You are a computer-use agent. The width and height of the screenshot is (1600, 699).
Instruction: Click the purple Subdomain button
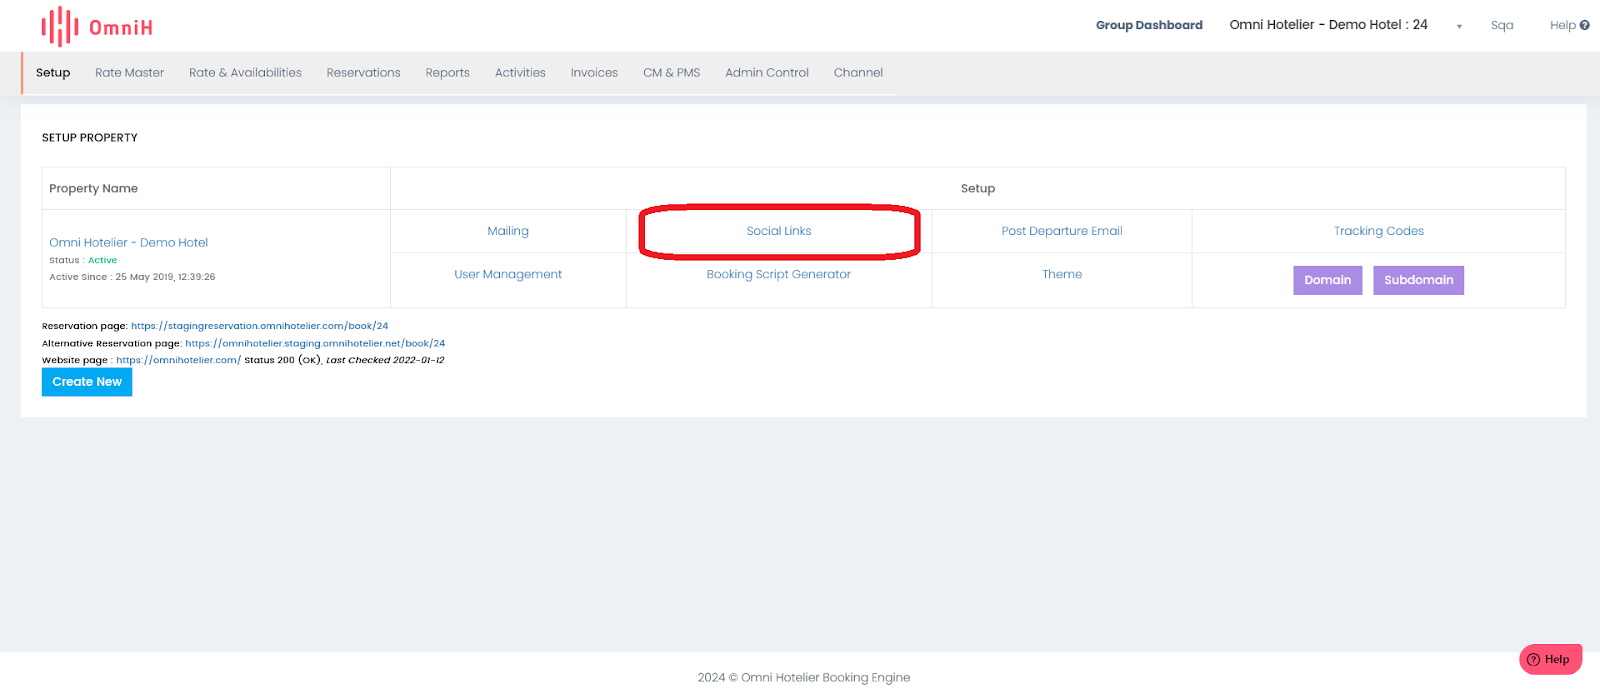(x=1418, y=280)
